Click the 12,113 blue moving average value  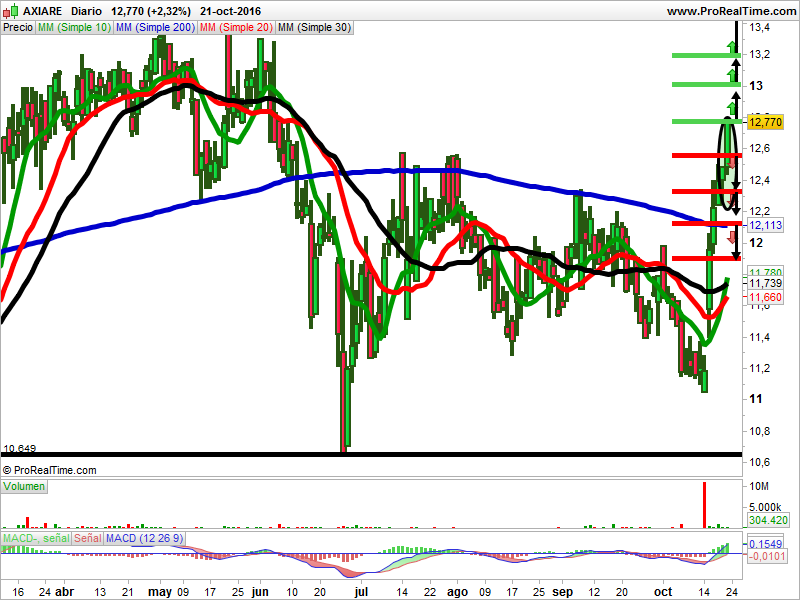pyautogui.click(x=765, y=225)
